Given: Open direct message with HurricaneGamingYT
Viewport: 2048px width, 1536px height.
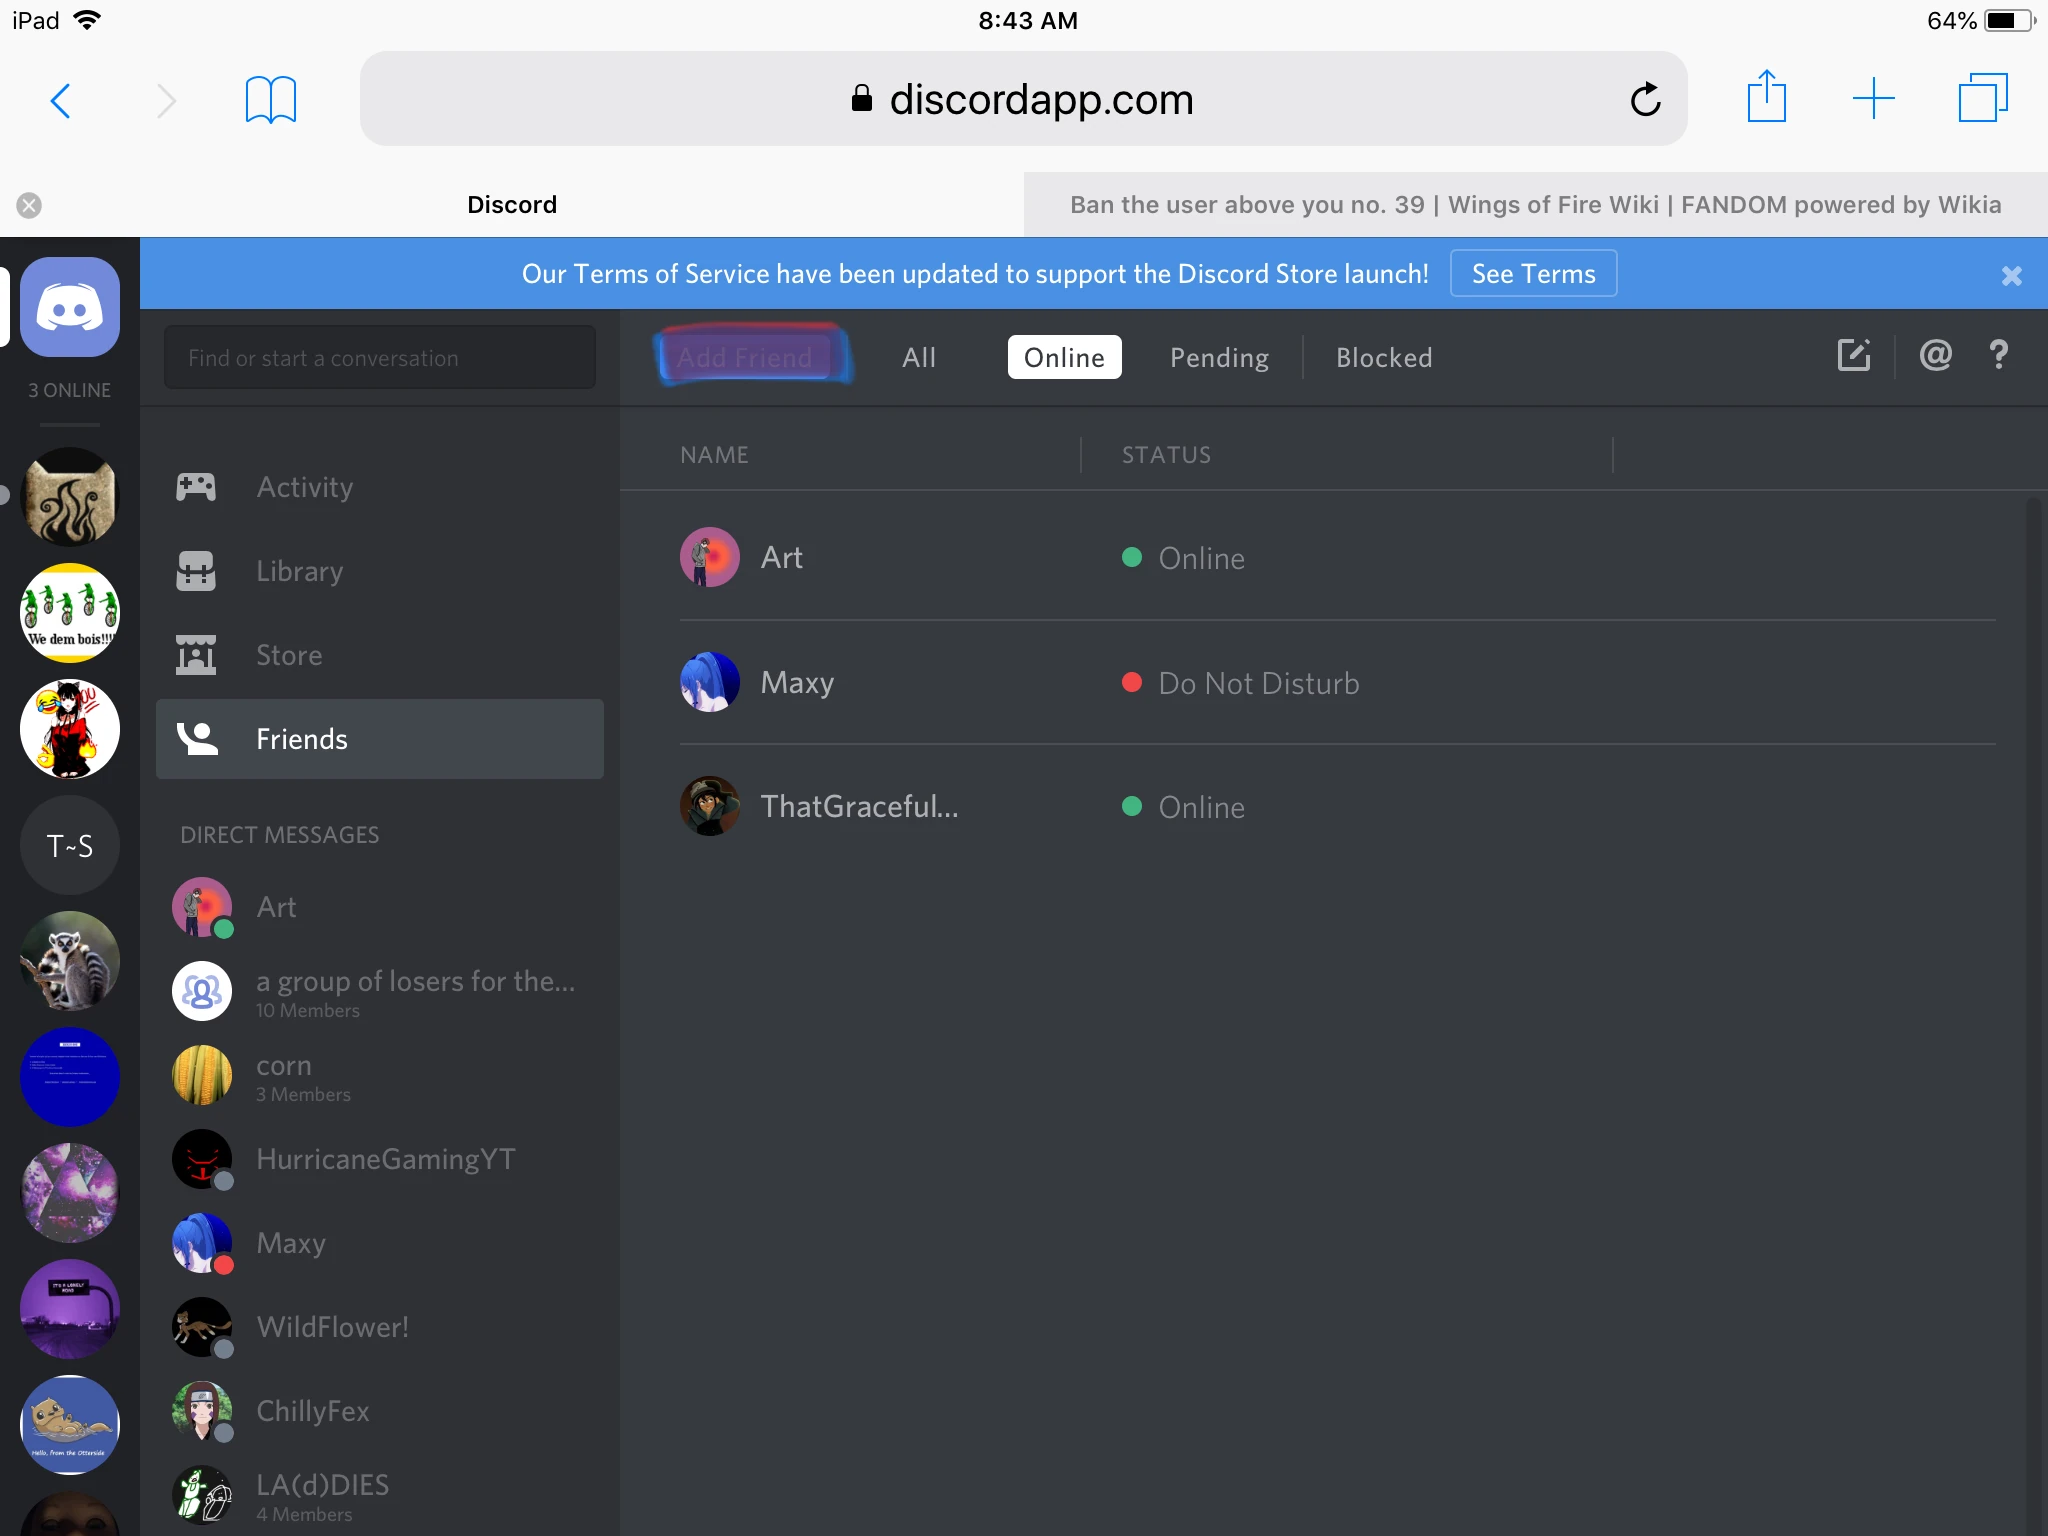Looking at the screenshot, I should coord(385,1159).
